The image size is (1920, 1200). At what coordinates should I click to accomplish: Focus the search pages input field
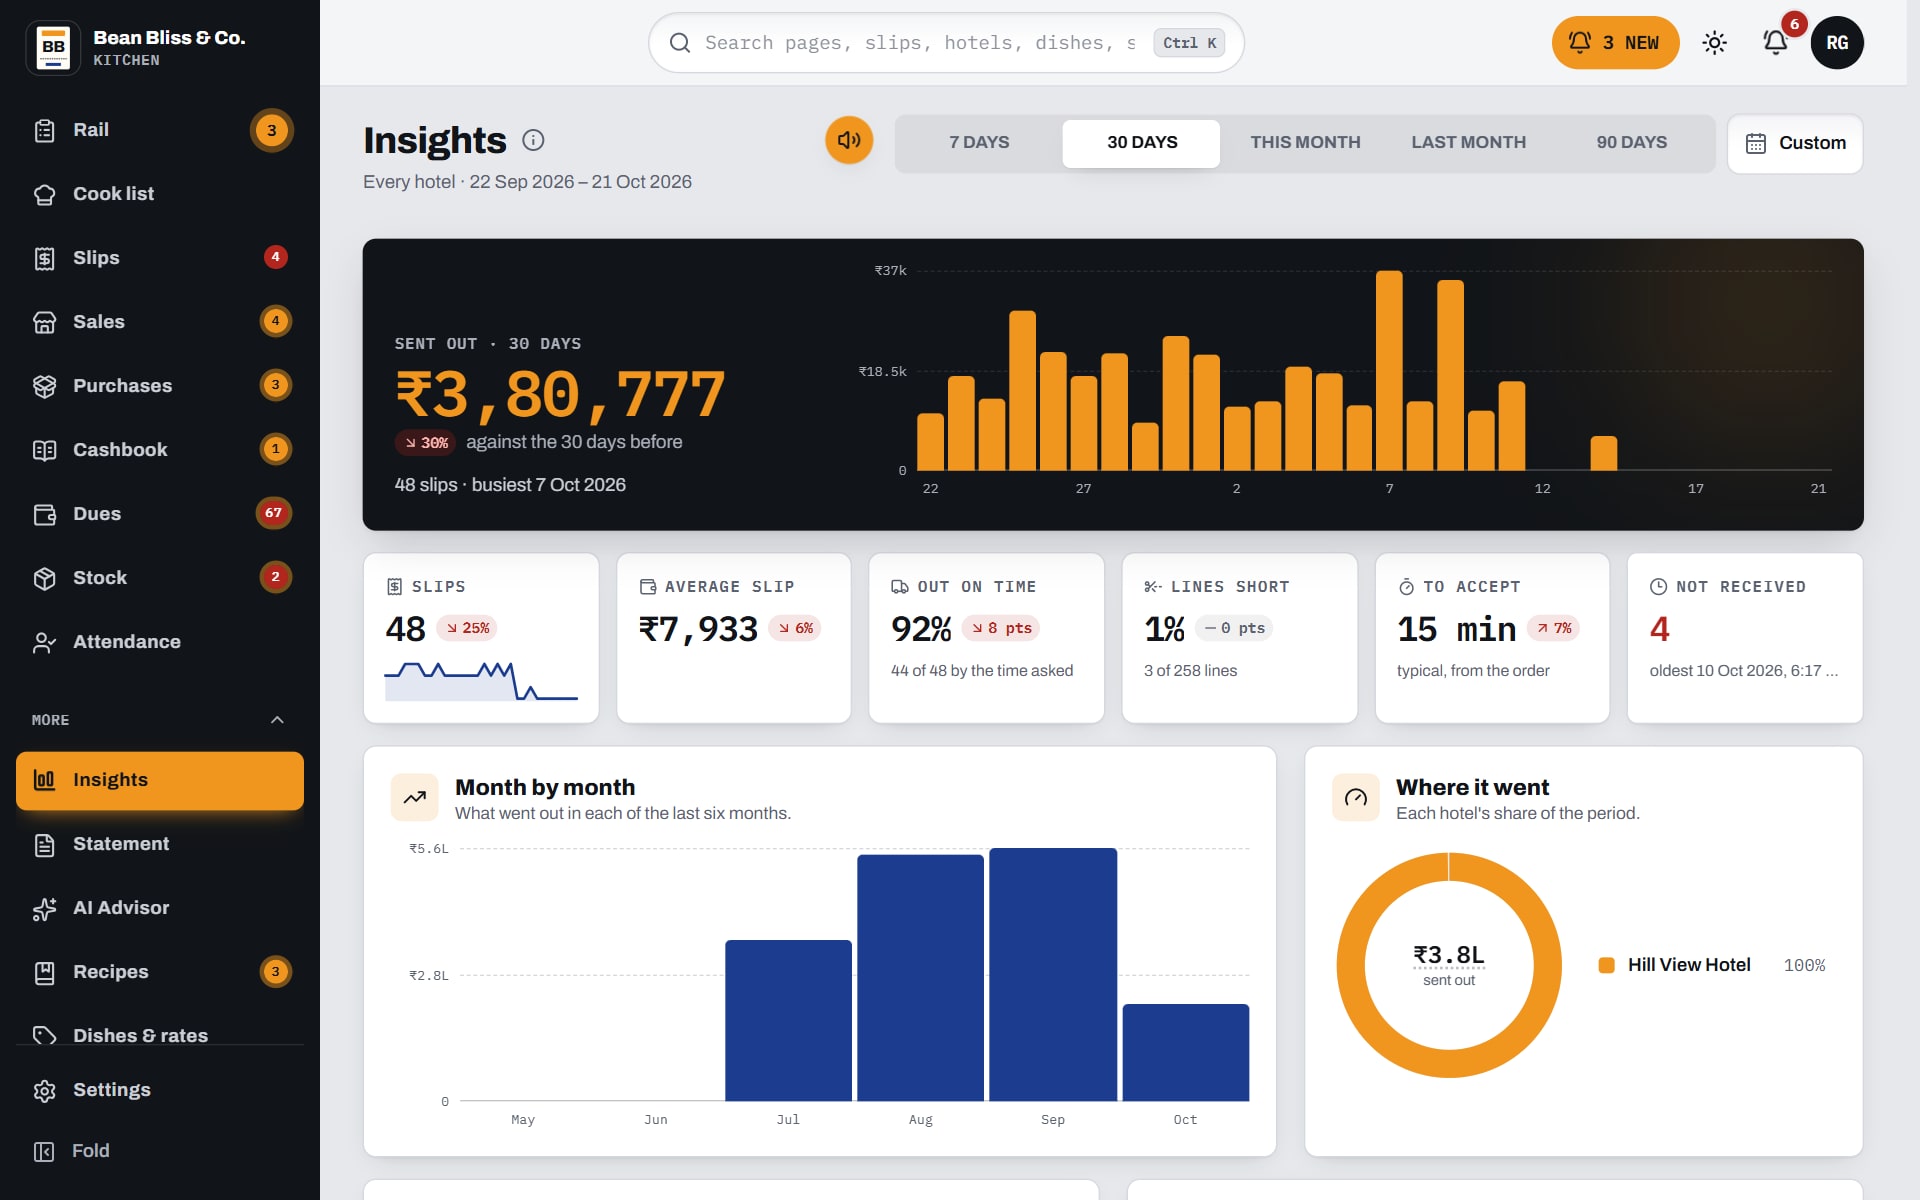pyautogui.click(x=921, y=43)
